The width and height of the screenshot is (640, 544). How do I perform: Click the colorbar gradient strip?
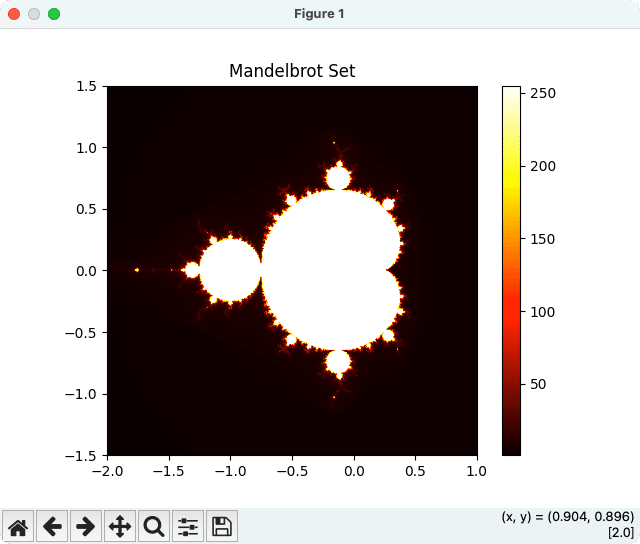(x=511, y=271)
